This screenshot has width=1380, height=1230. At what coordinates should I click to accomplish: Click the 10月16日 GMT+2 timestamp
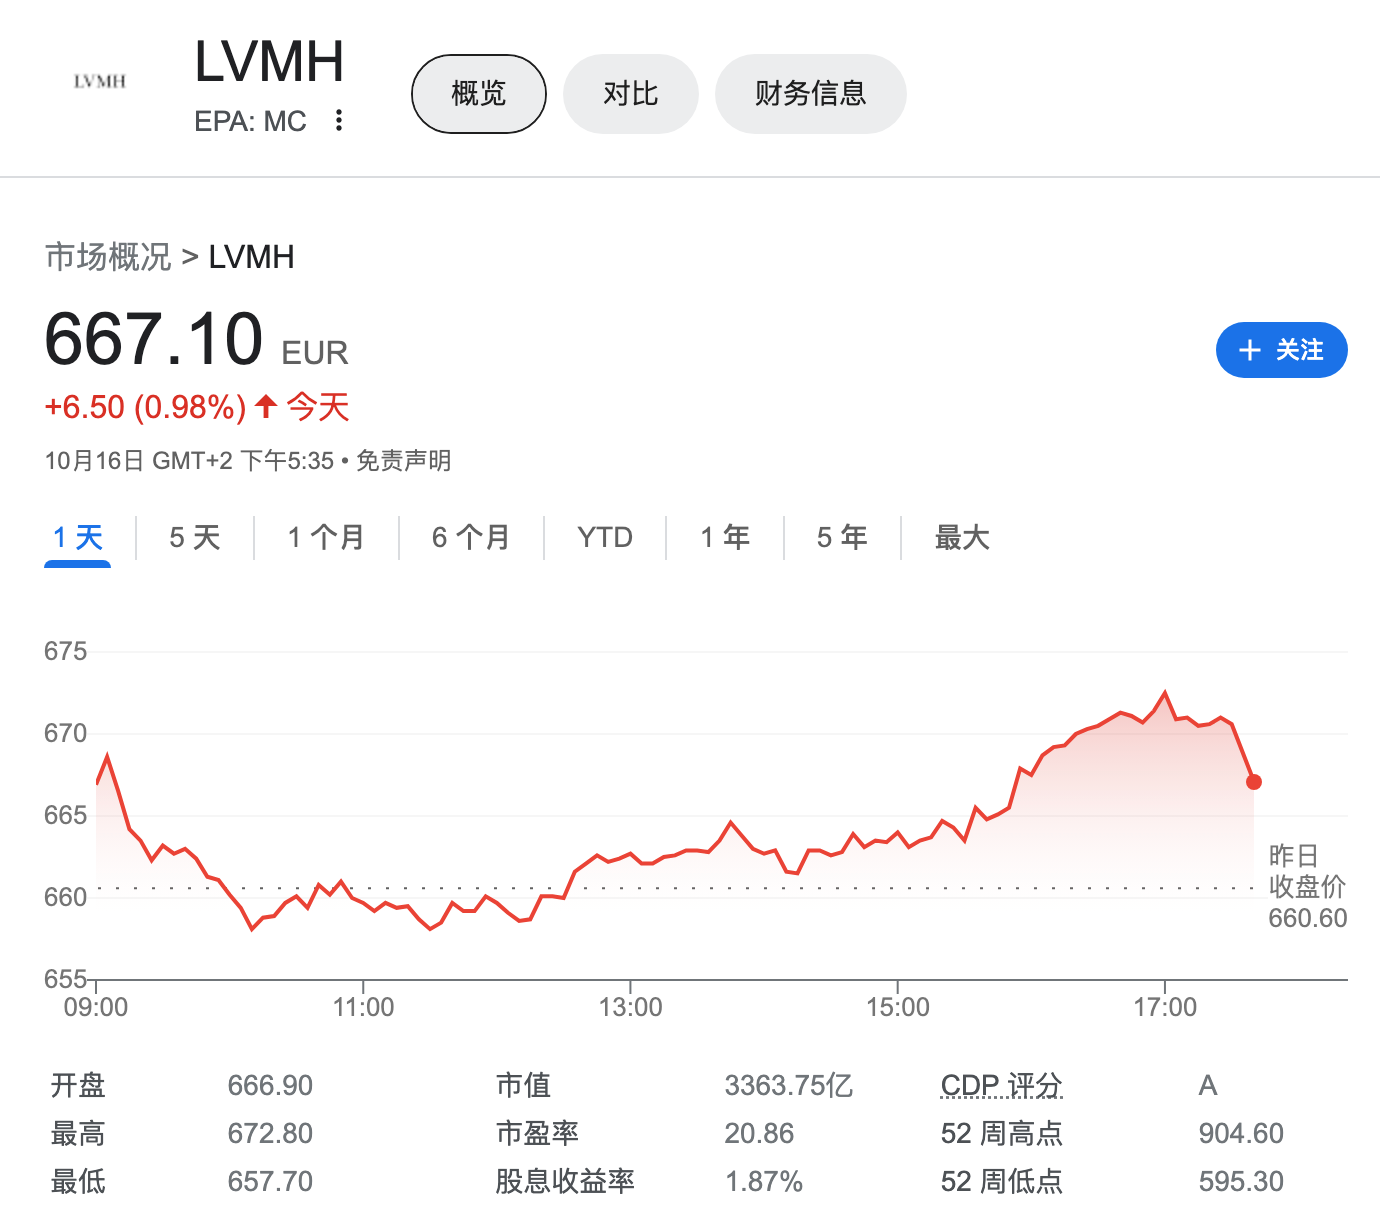(x=190, y=461)
